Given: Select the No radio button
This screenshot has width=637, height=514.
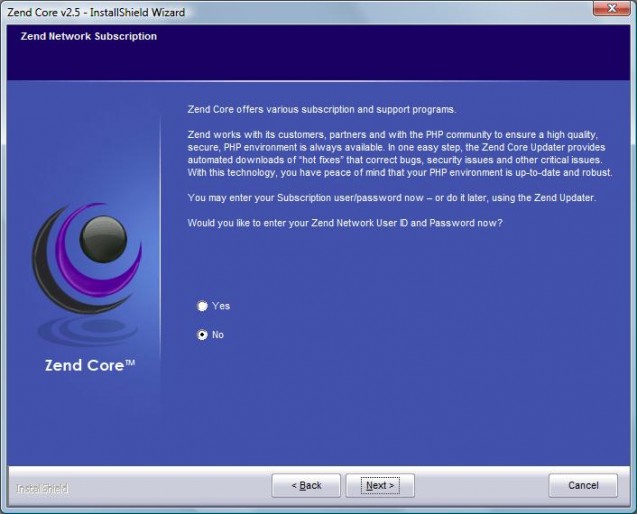Looking at the screenshot, I should [x=202, y=335].
